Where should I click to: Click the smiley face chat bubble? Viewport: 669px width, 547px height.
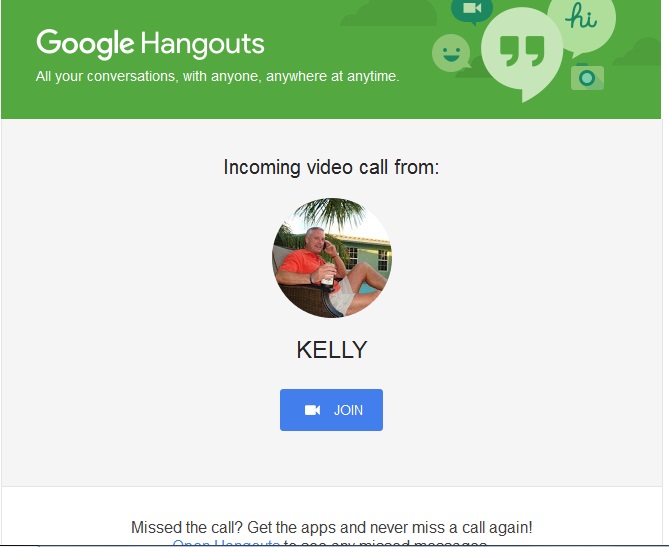[x=451, y=53]
